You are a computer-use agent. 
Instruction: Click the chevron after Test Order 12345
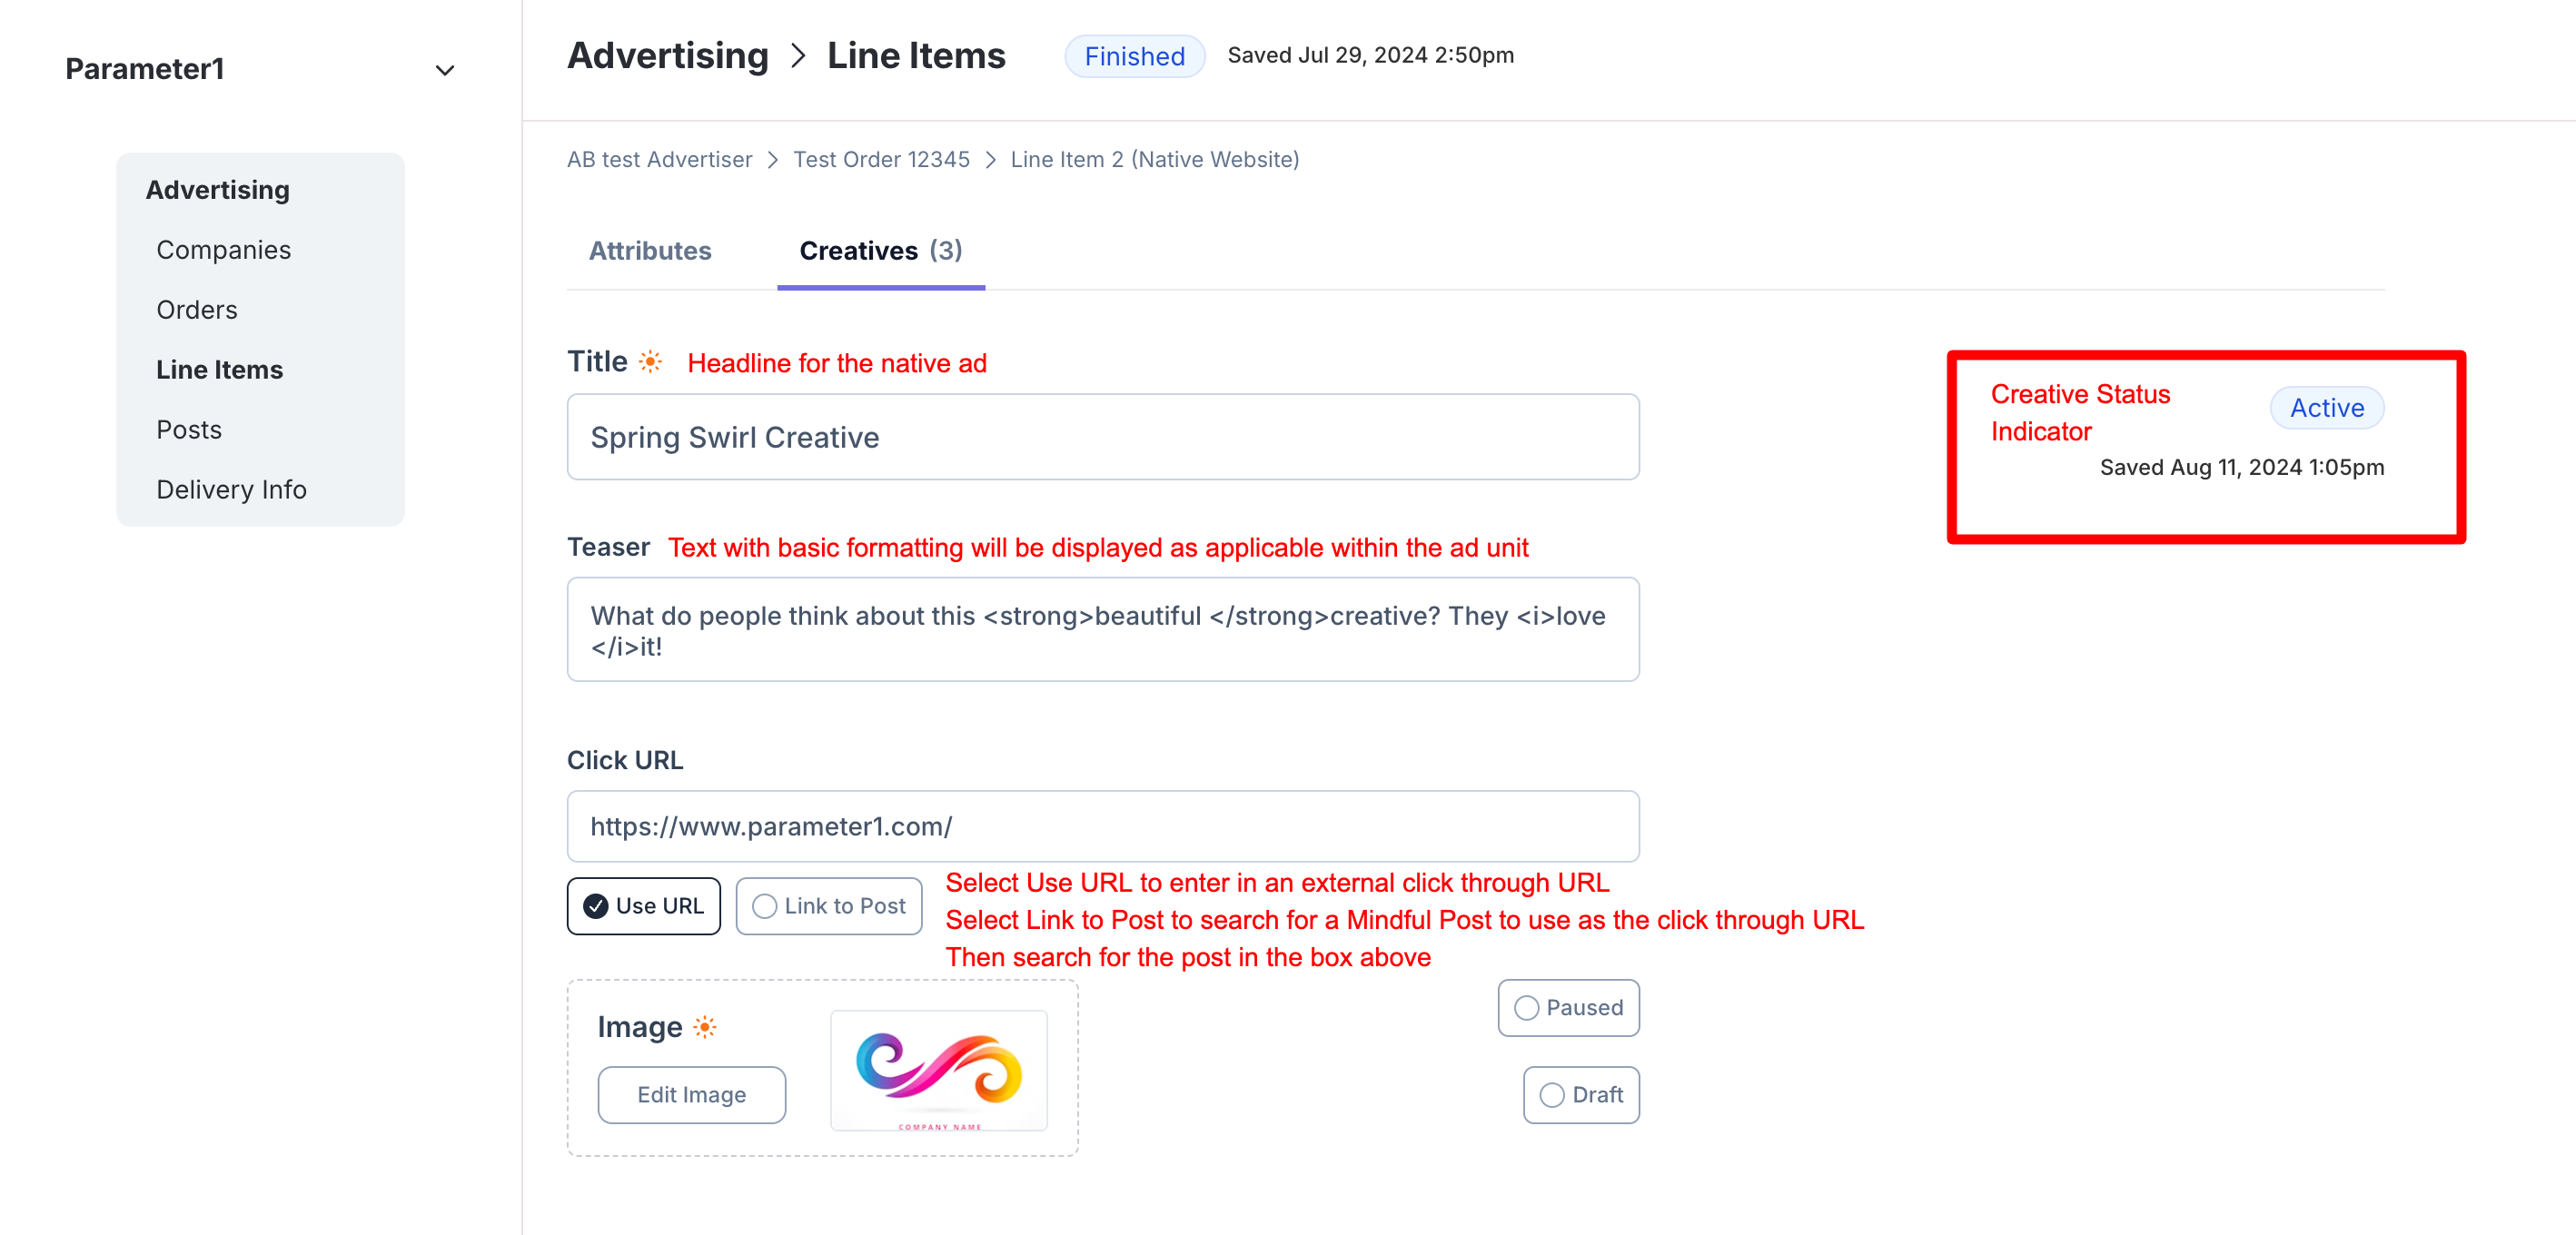[990, 160]
